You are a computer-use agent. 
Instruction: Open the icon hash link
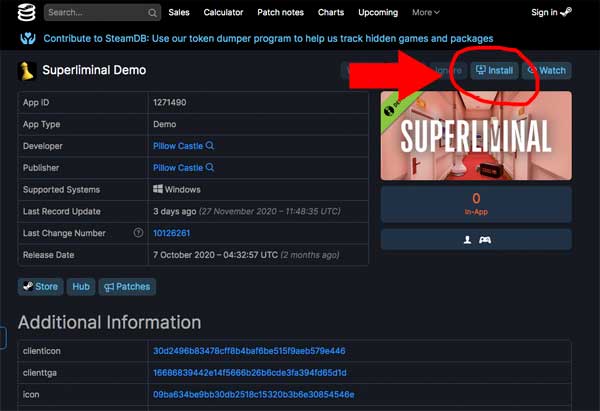254,395
